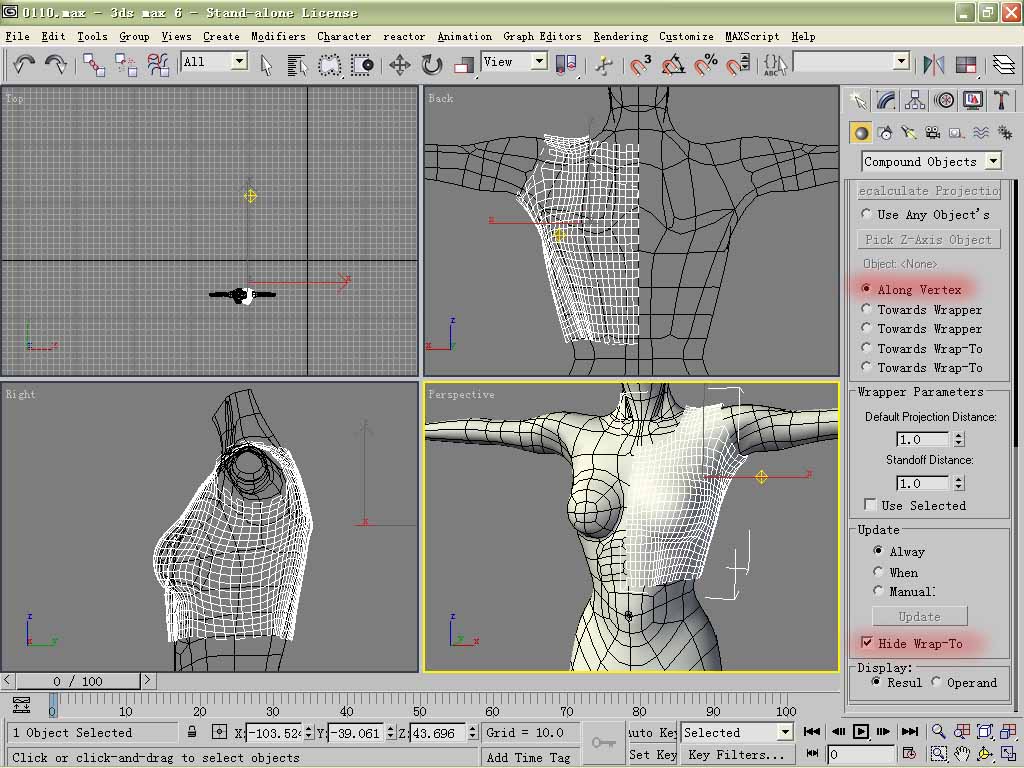Toggle the Select and Manipulate tool

604,64
